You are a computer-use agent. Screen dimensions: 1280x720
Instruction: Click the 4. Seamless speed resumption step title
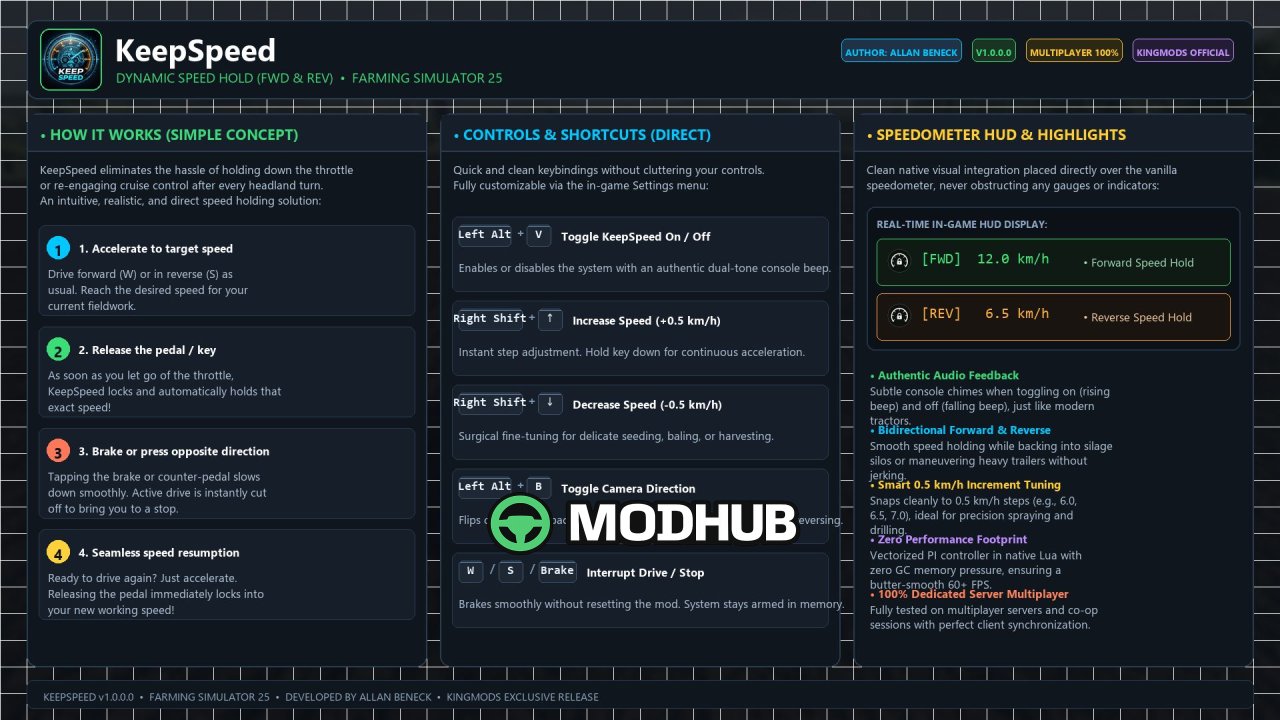pos(159,553)
